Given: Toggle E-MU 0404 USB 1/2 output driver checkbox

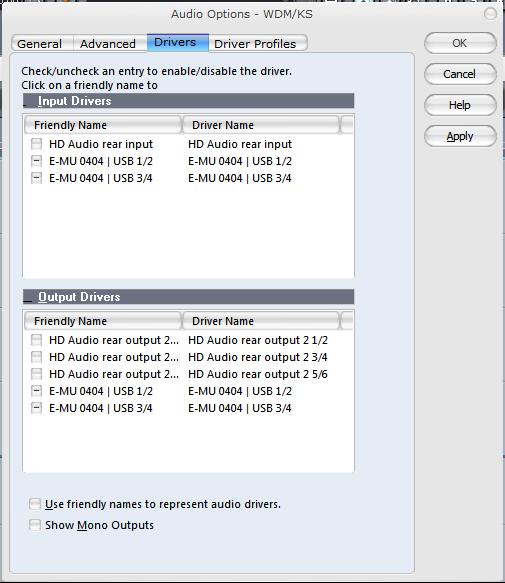Looking at the screenshot, I should click(36, 391).
